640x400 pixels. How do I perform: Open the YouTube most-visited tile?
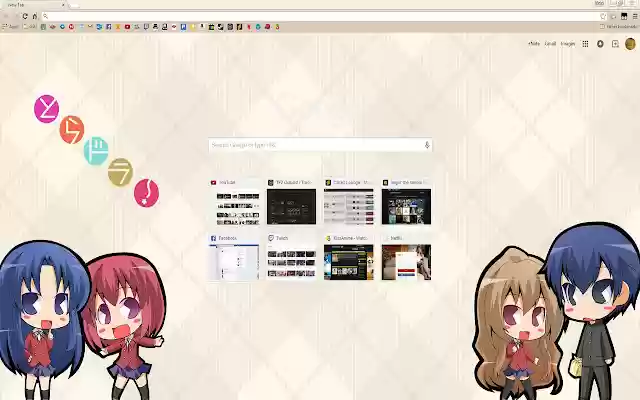(x=234, y=202)
